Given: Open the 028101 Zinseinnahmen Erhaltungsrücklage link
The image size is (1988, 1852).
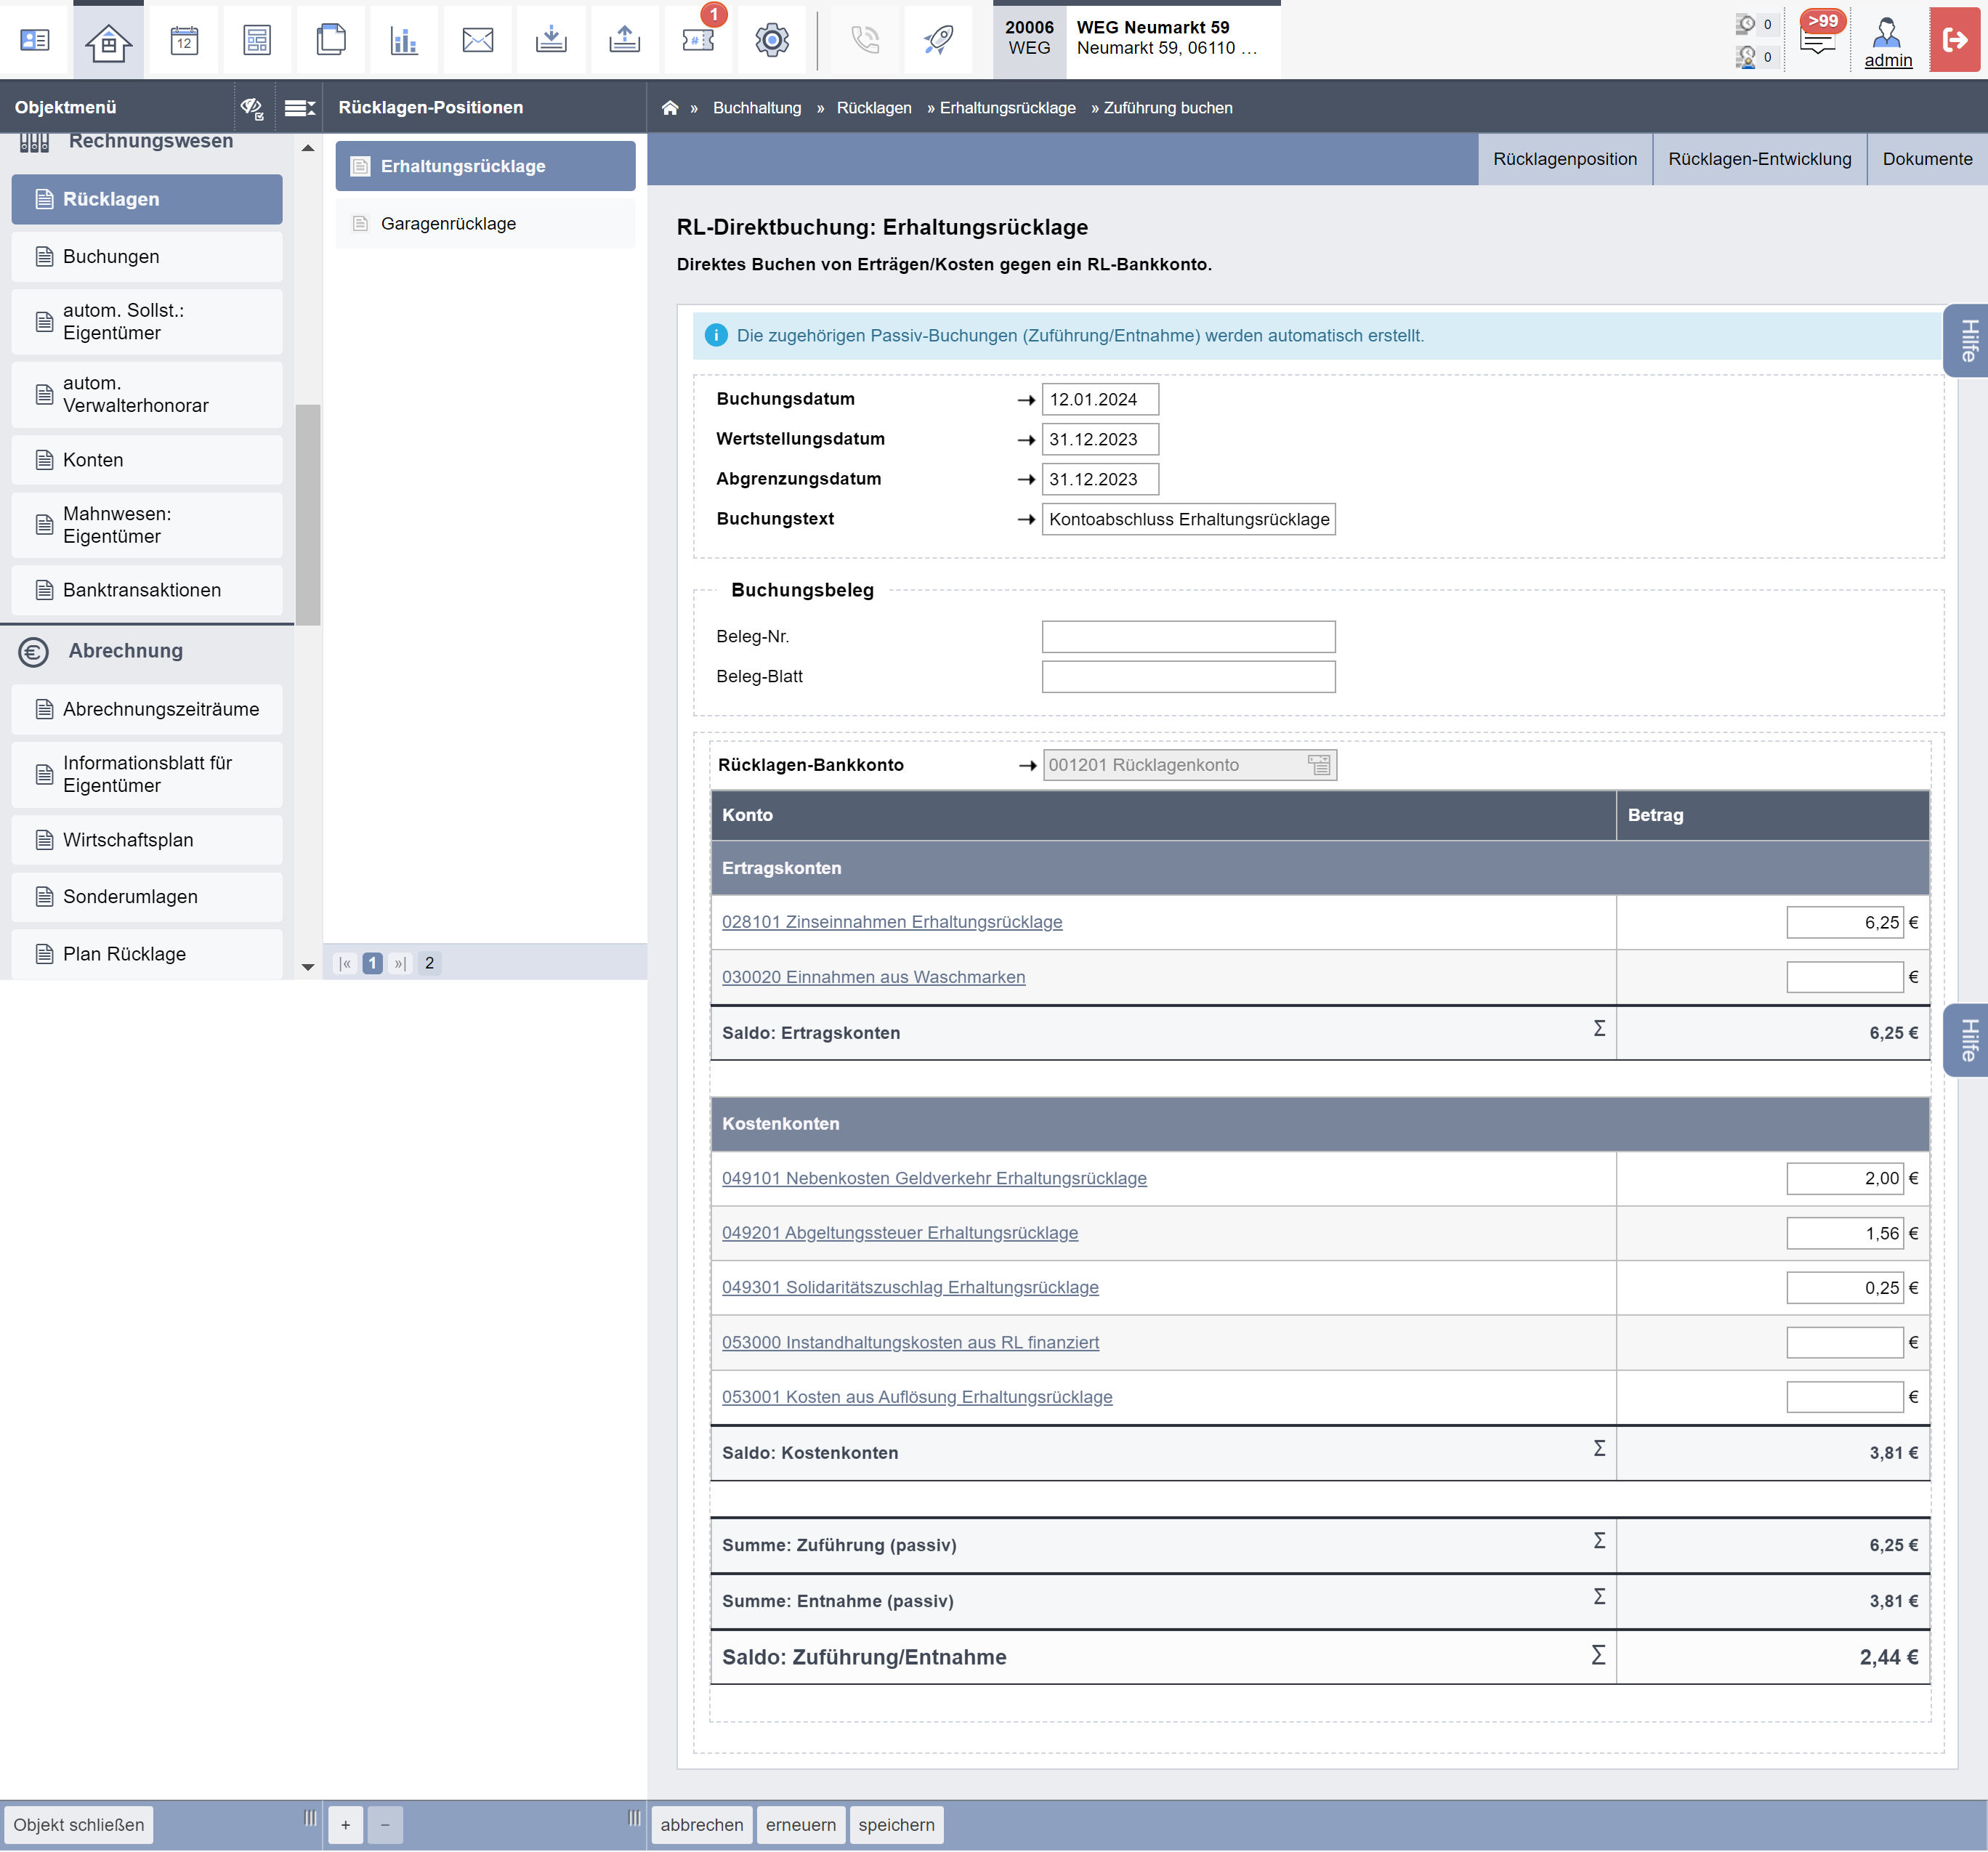Looking at the screenshot, I should pyautogui.click(x=892, y=922).
